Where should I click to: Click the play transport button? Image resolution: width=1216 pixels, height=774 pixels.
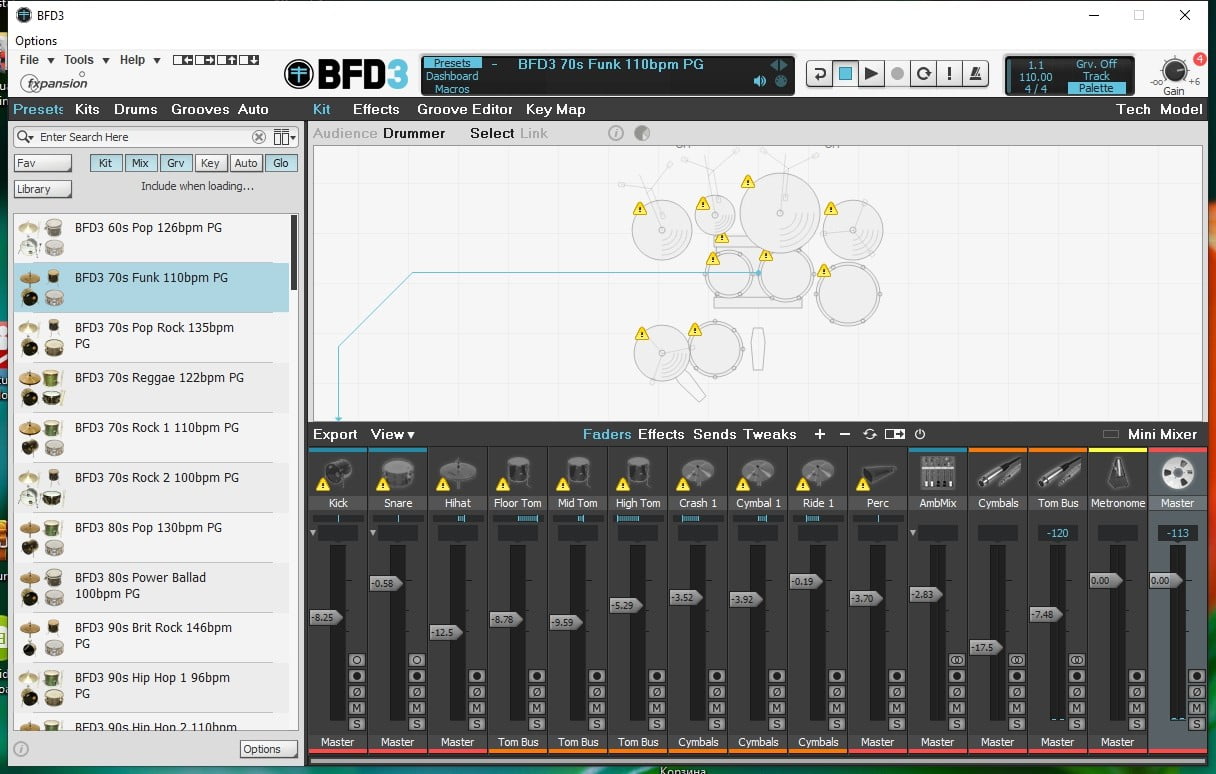pyautogui.click(x=871, y=74)
